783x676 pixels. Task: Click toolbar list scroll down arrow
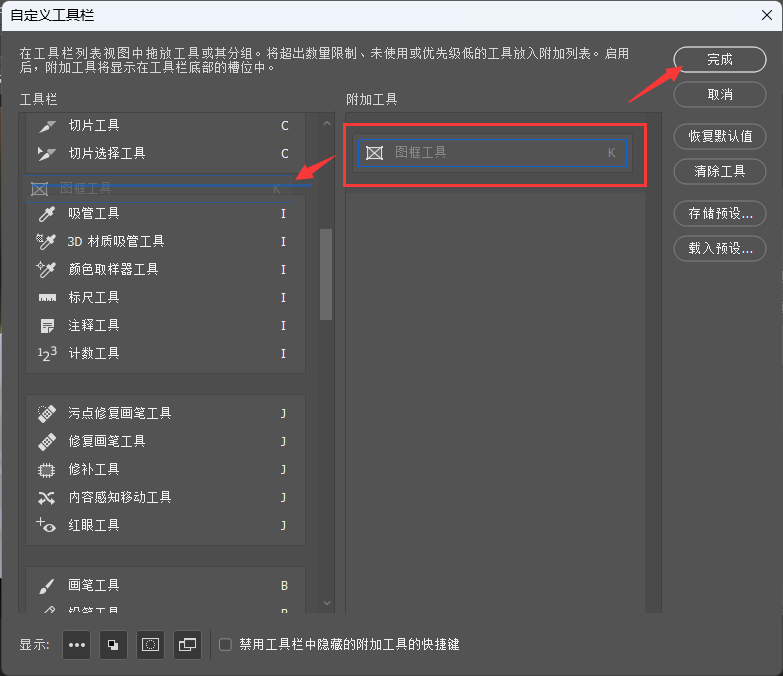pos(327,603)
